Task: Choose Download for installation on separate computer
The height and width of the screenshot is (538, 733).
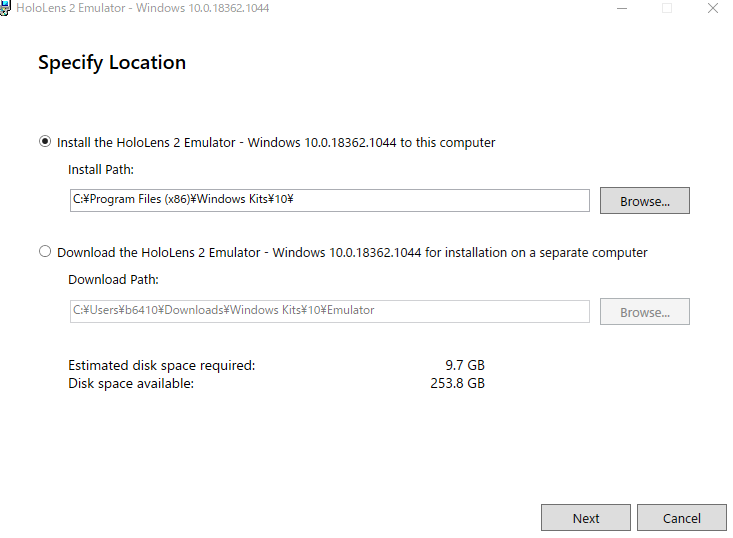Action: pos(45,251)
